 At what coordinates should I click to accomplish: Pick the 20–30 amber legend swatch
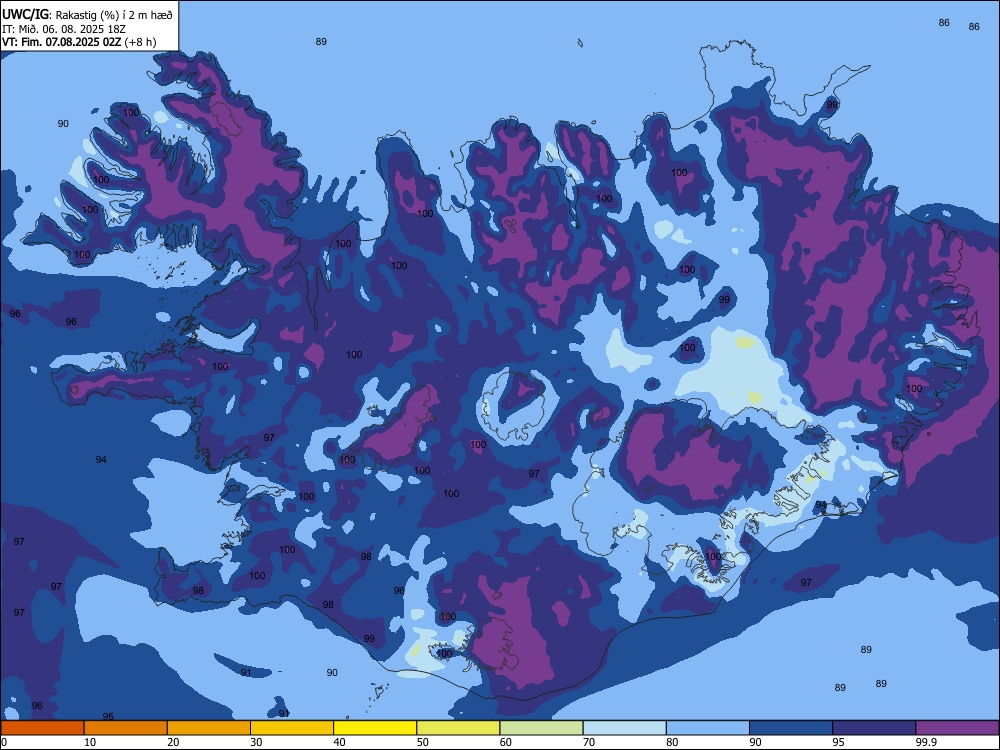(x=209, y=728)
